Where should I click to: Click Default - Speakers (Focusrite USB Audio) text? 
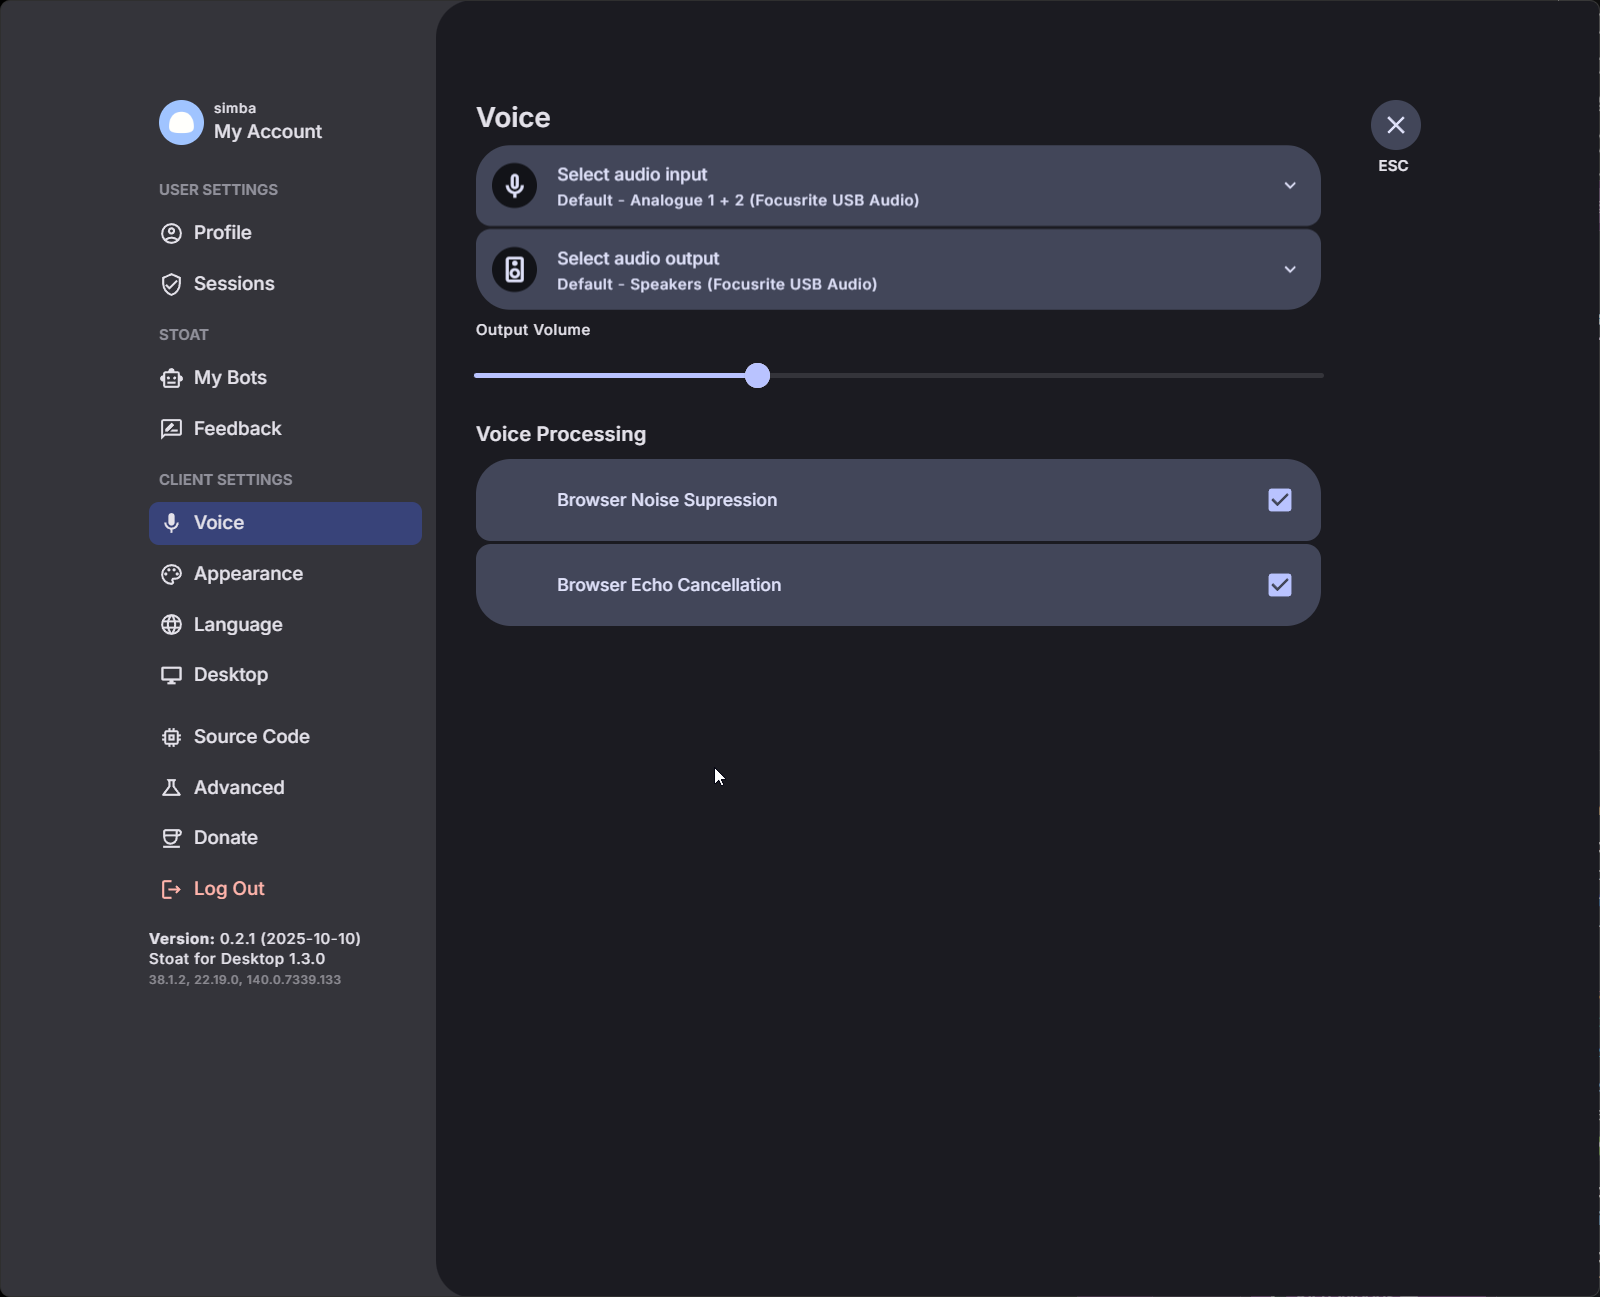coord(717,284)
